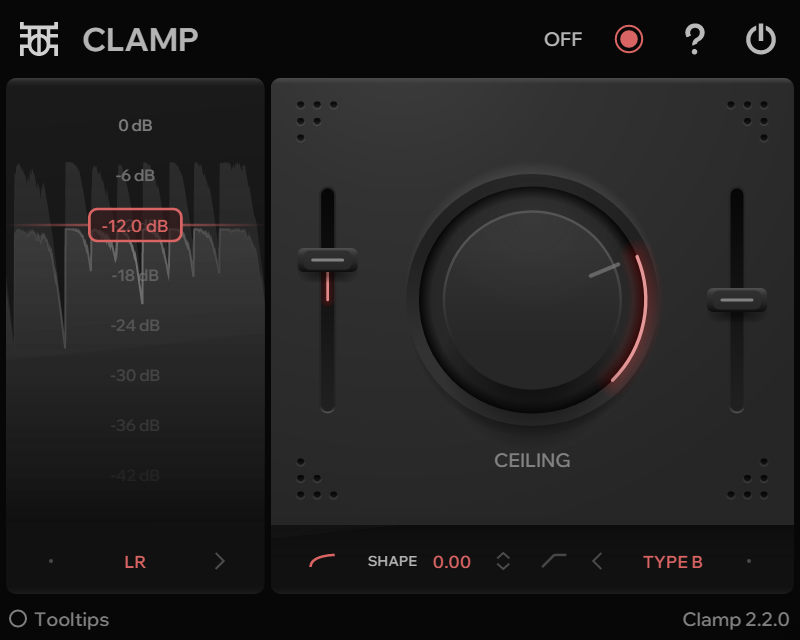The height and width of the screenshot is (640, 800).
Task: Select the soft curve shape icon
Action: pos(322,560)
